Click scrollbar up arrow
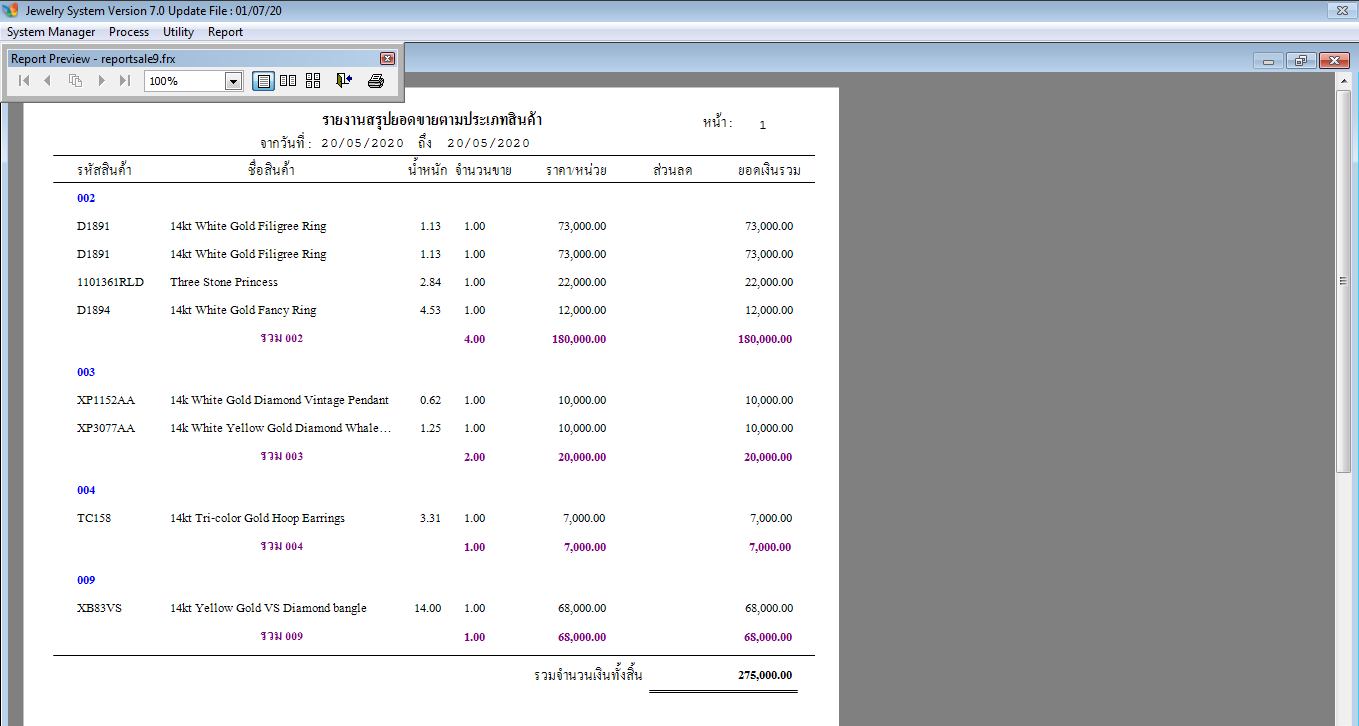Viewport: 1359px width, 726px height. coord(1344,81)
